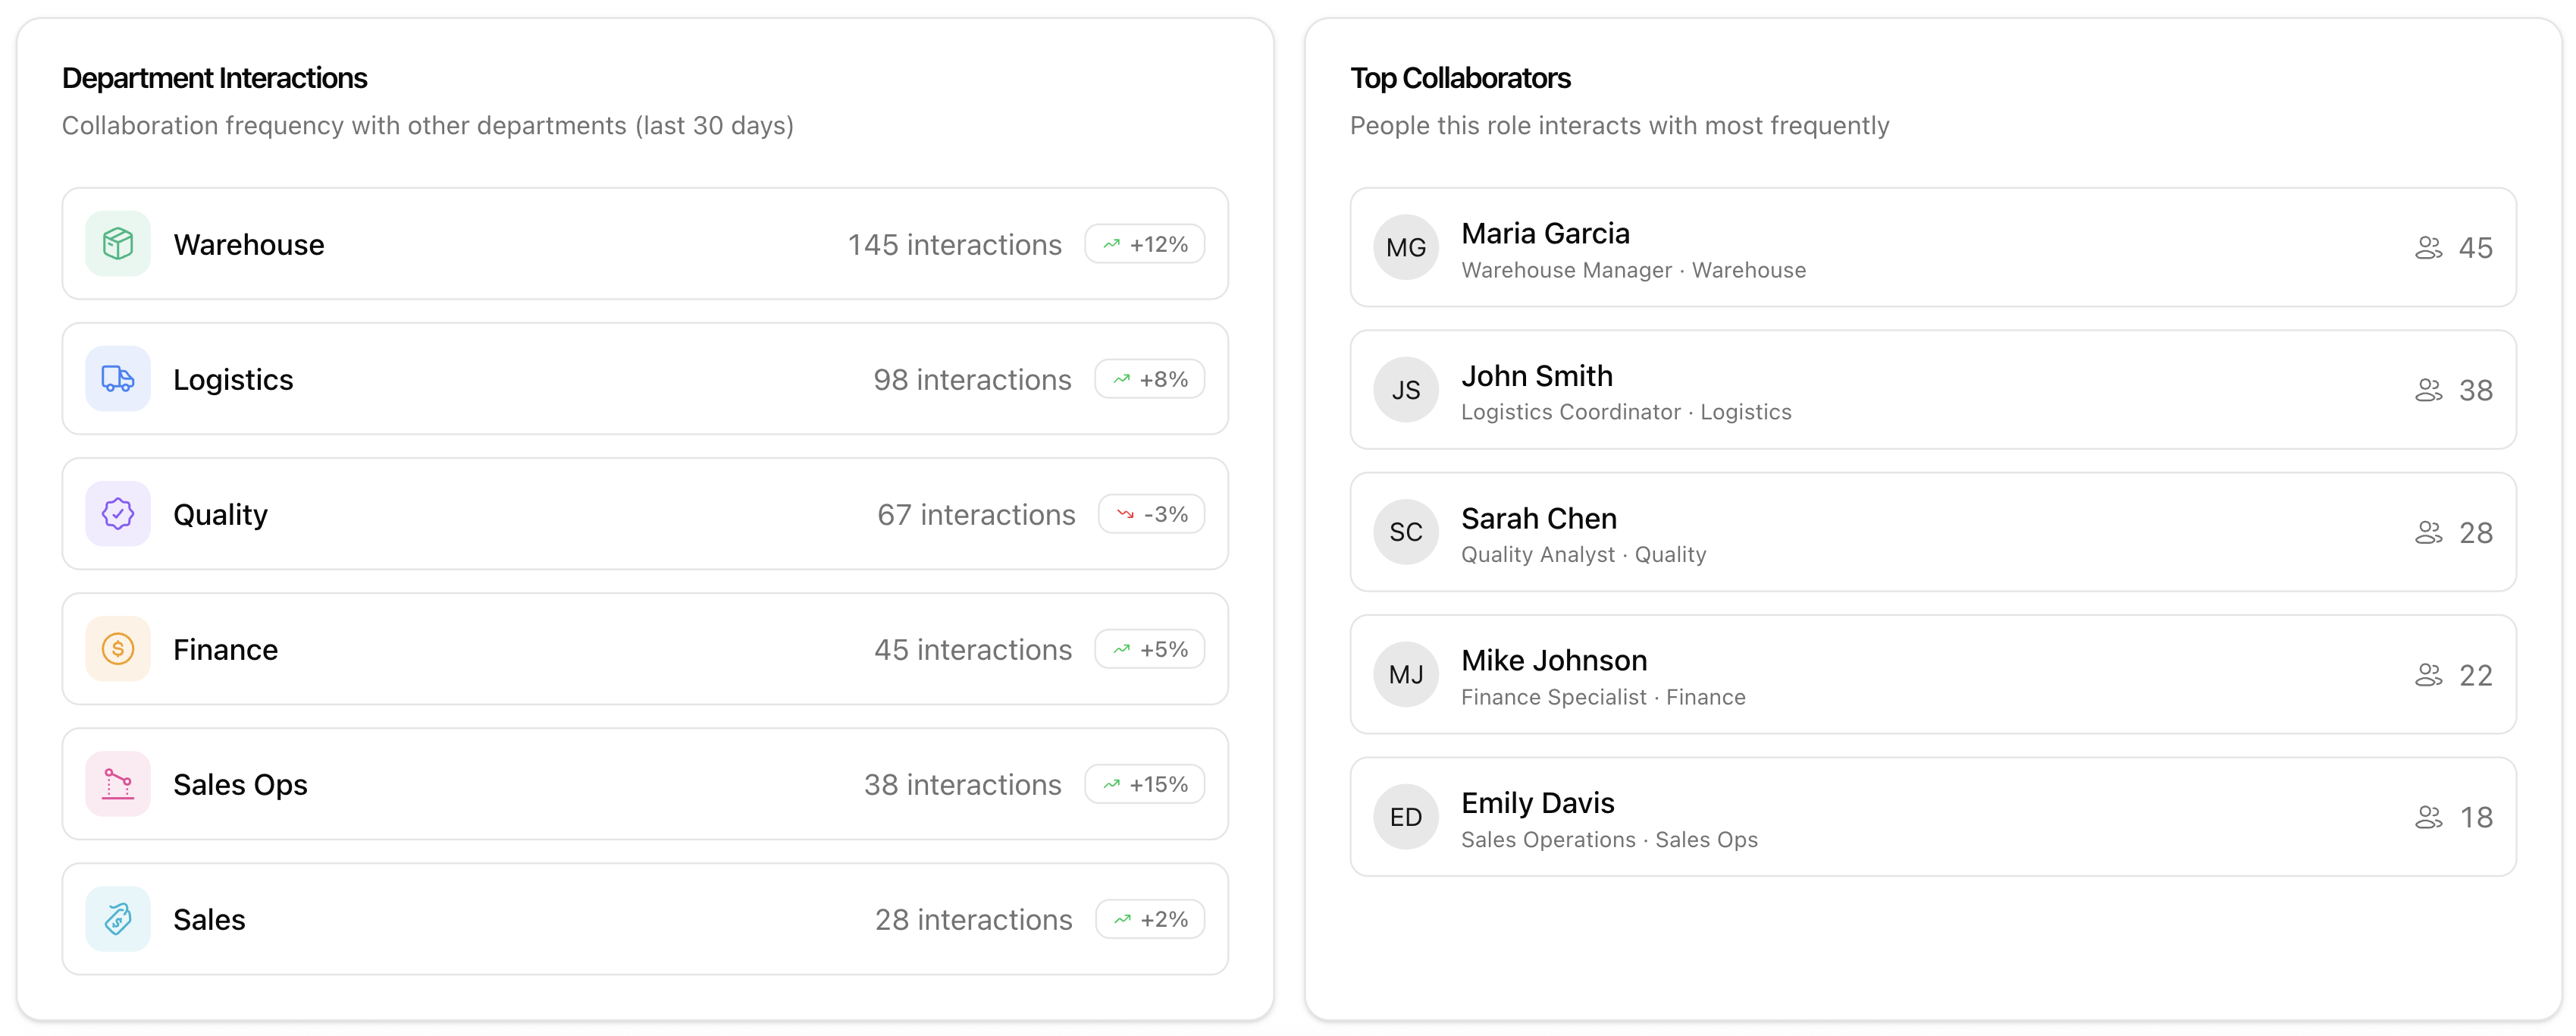The image size is (2576, 1036).
Task: Click the people icon beside Emily Davis's count
Action: click(x=2428, y=818)
